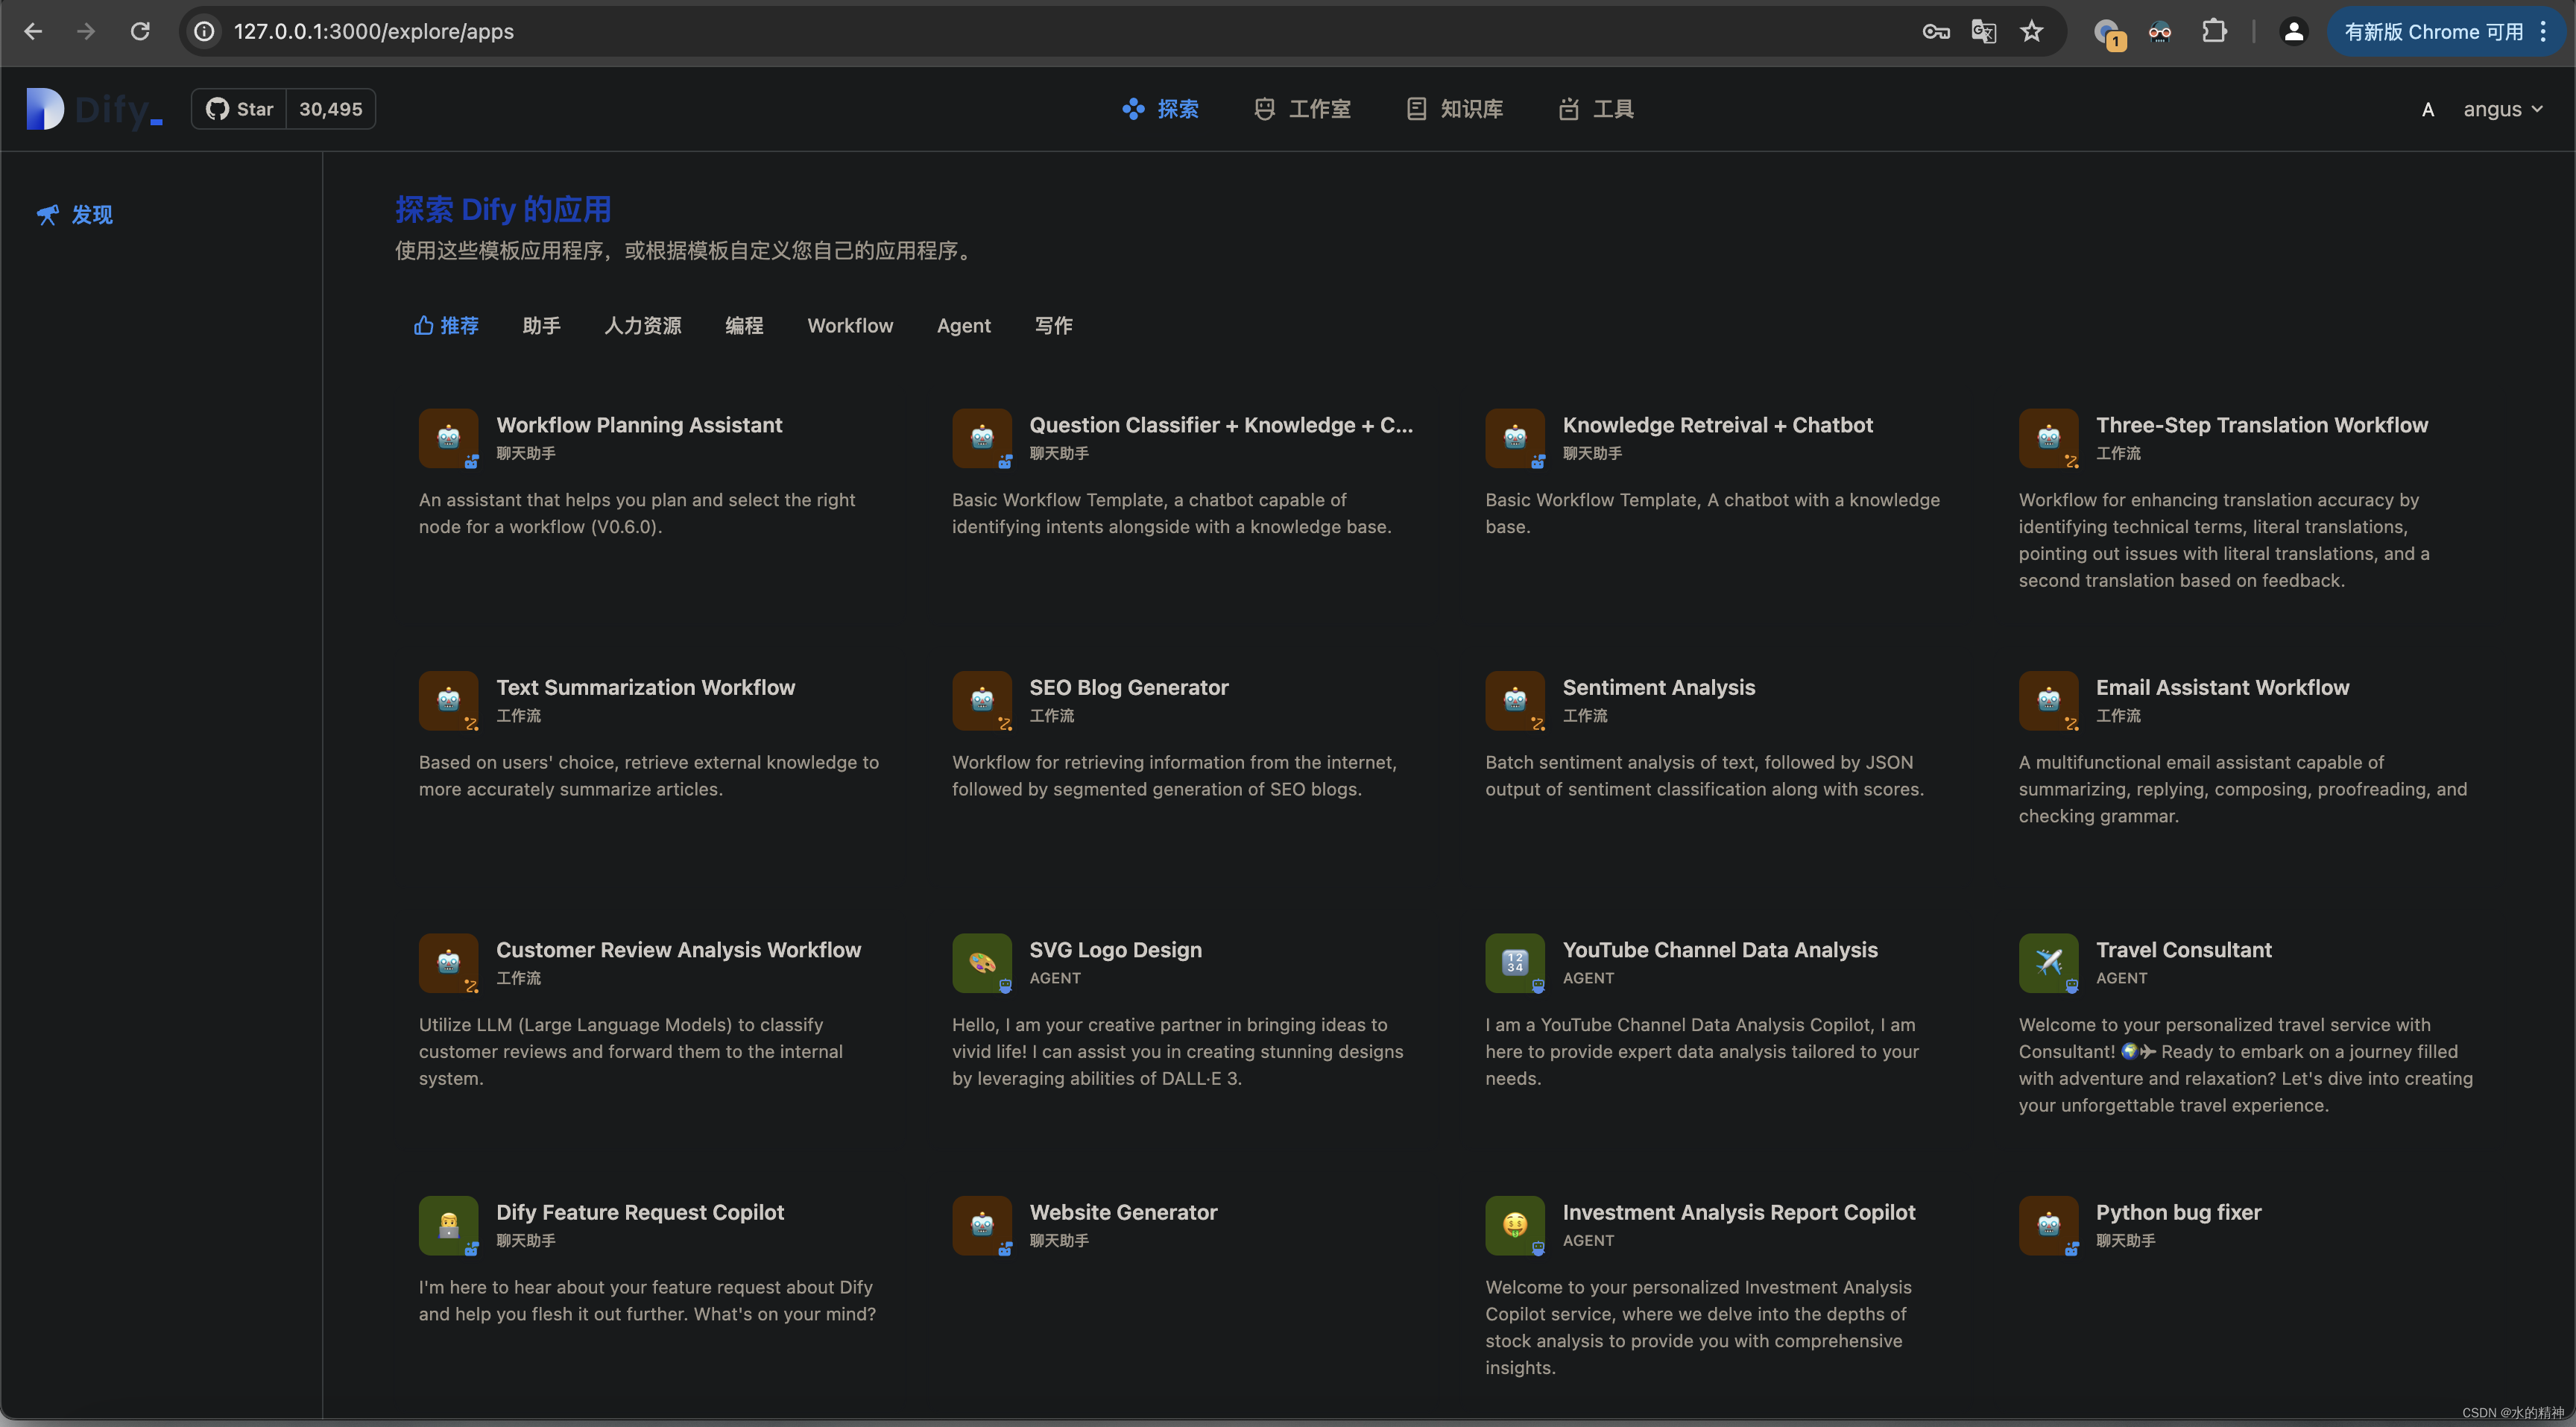Click Dify Feature Request Copilot icon

pyautogui.click(x=448, y=1225)
